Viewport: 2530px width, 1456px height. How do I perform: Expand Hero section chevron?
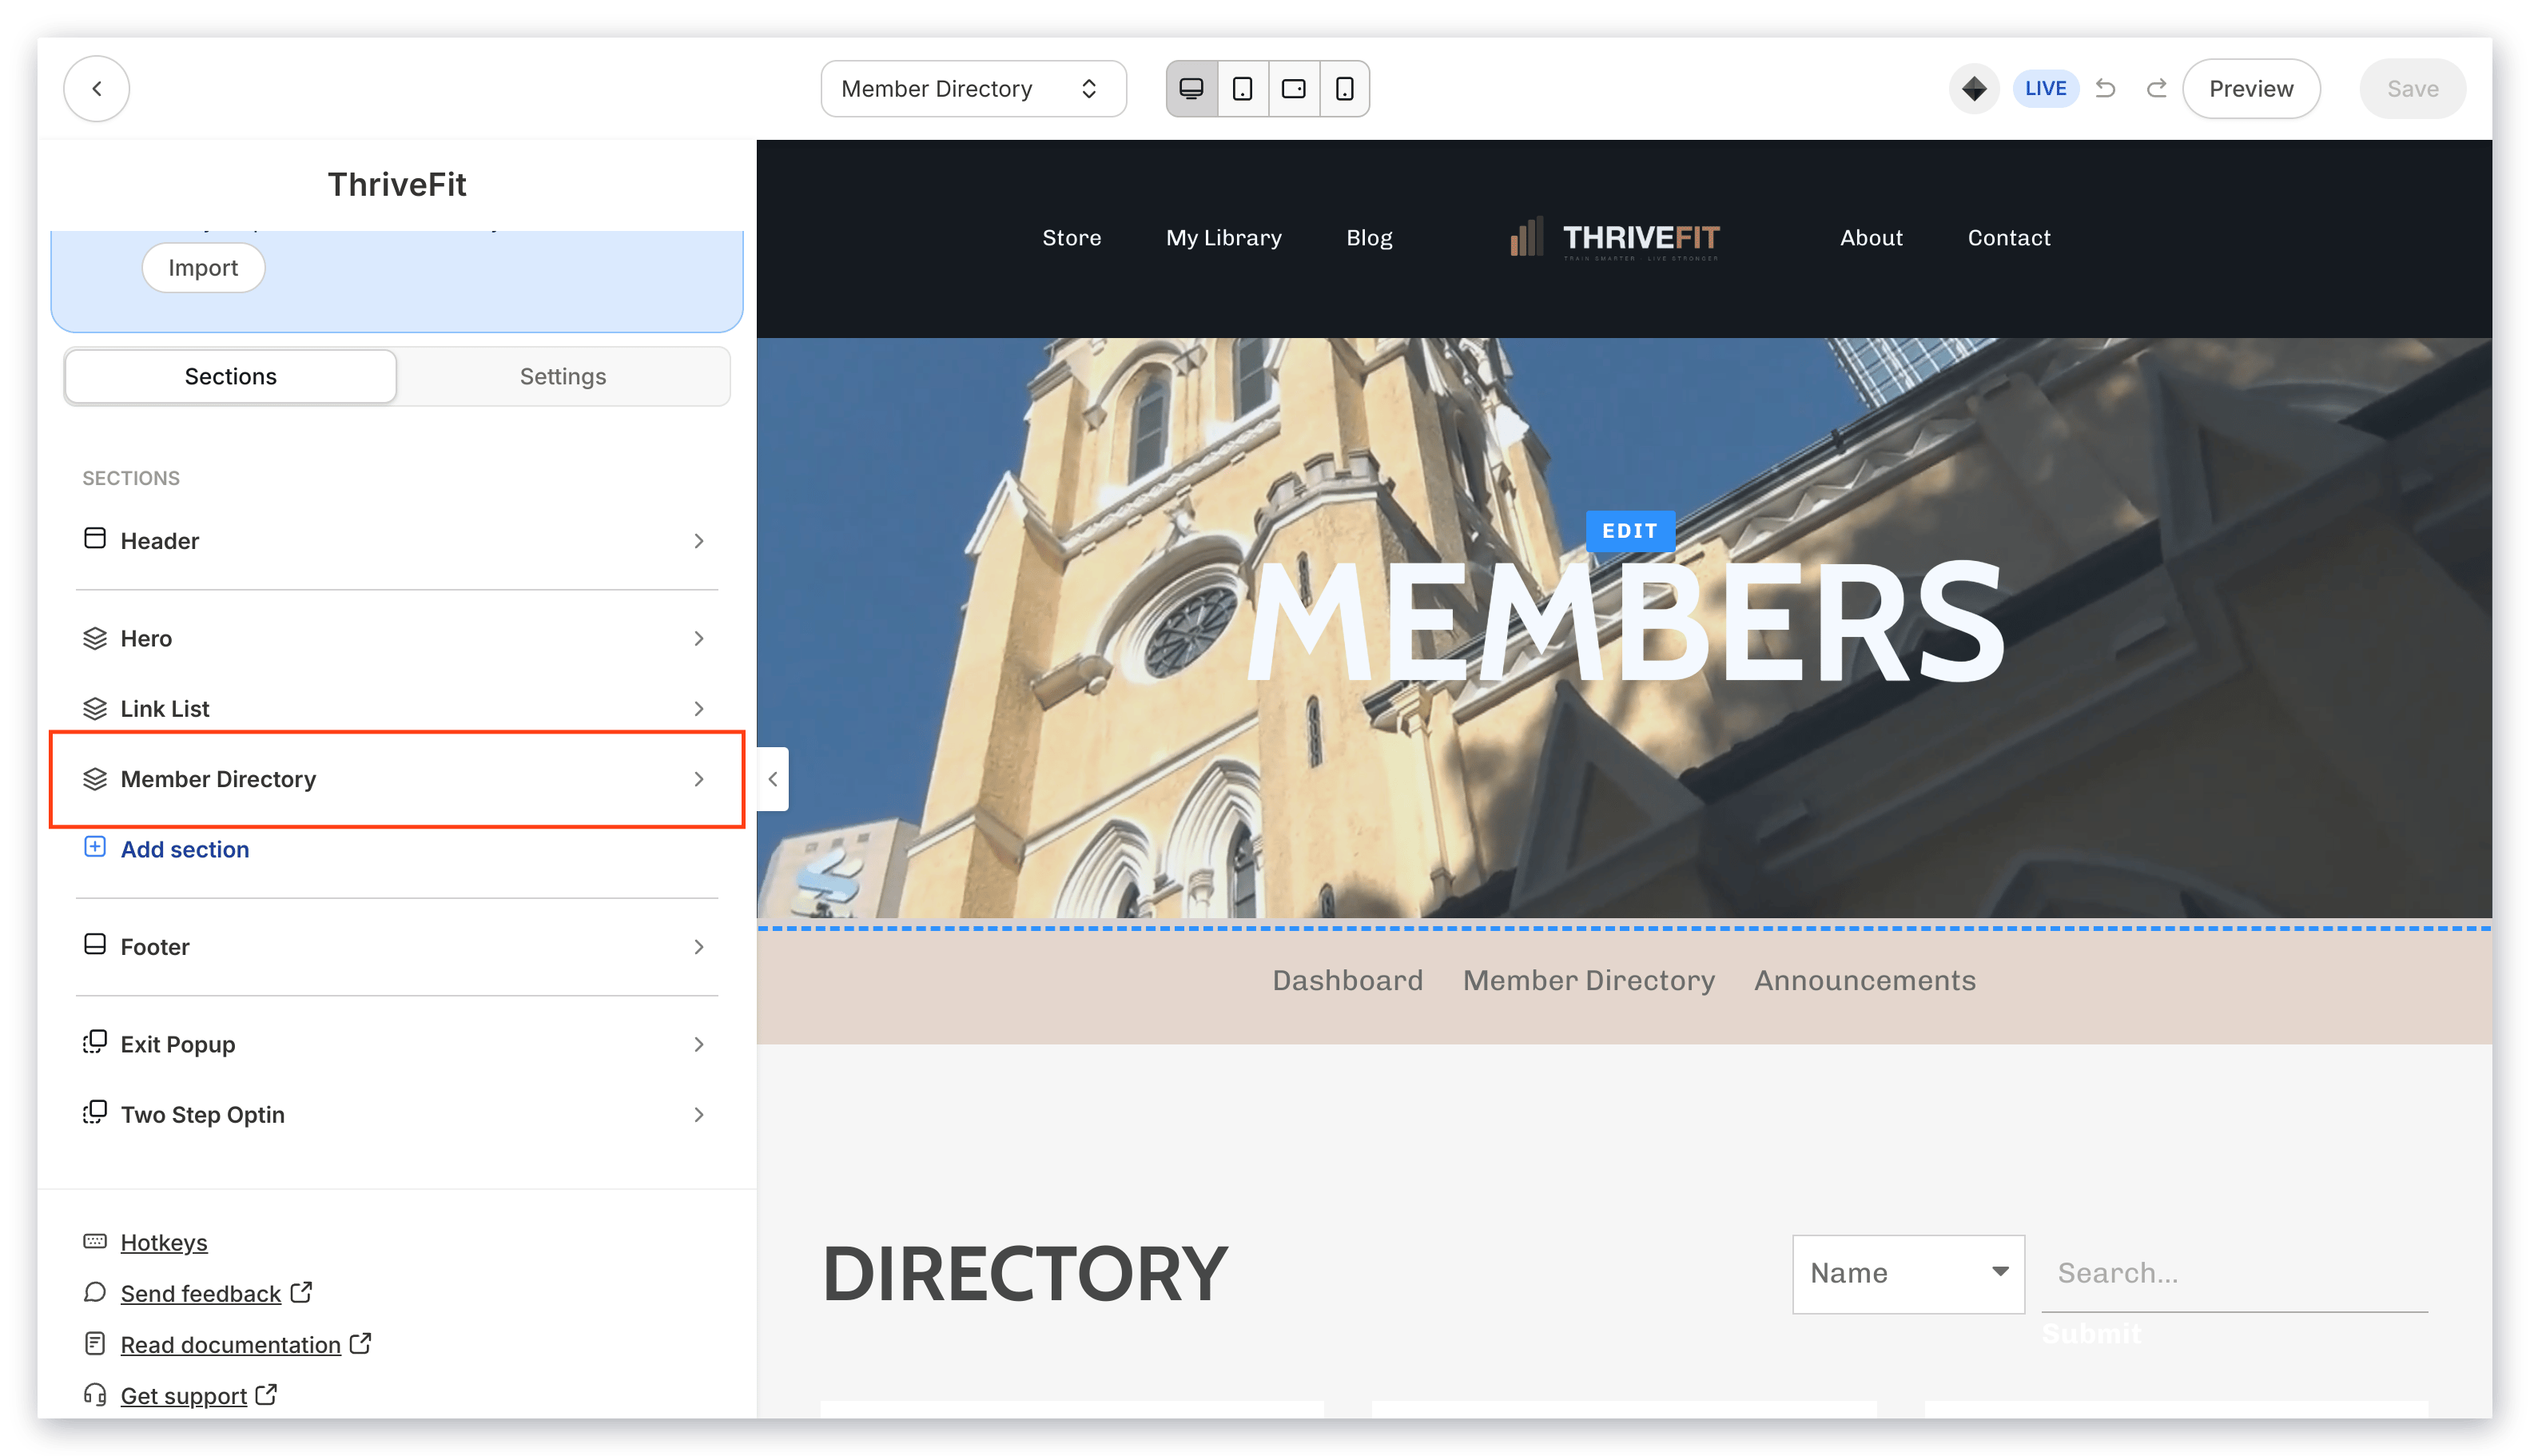698,638
